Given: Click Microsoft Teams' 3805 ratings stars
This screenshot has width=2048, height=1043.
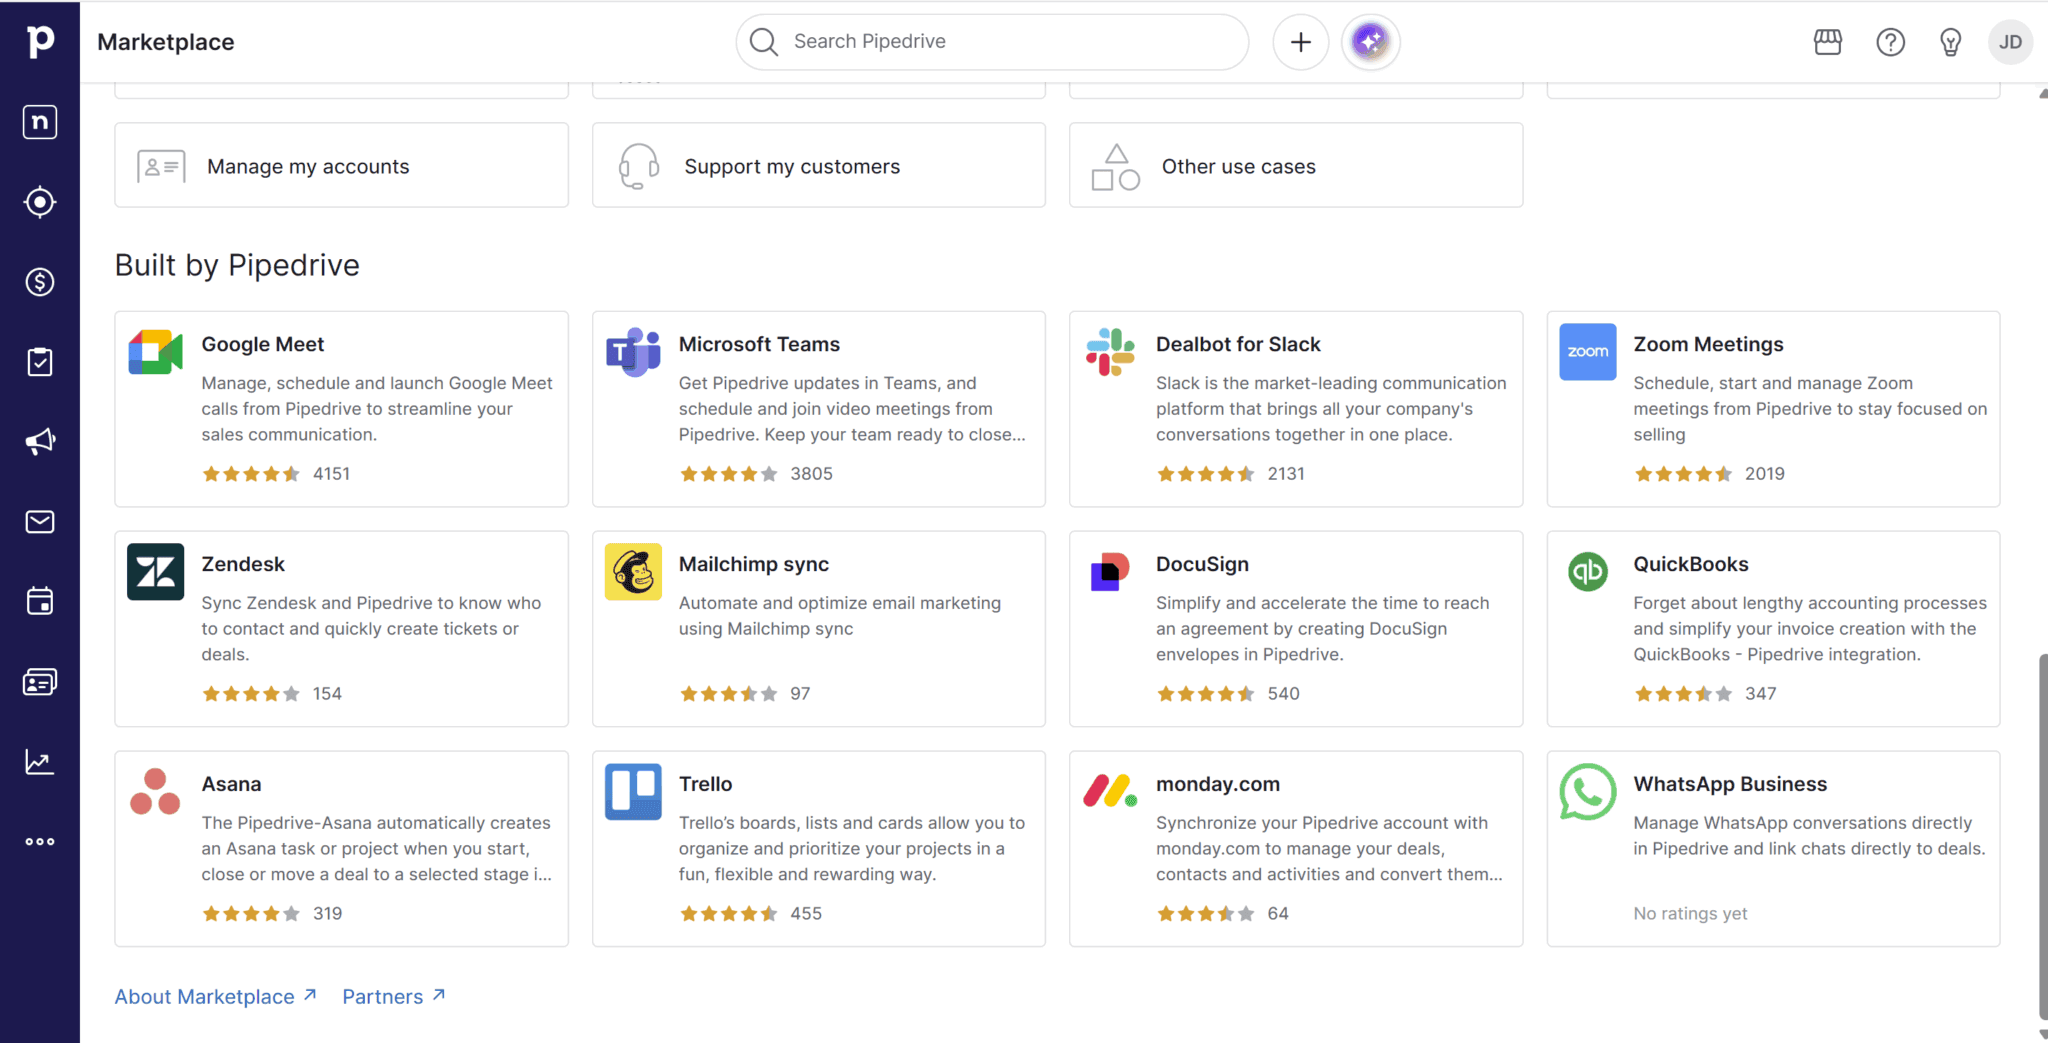Looking at the screenshot, I should 728,474.
